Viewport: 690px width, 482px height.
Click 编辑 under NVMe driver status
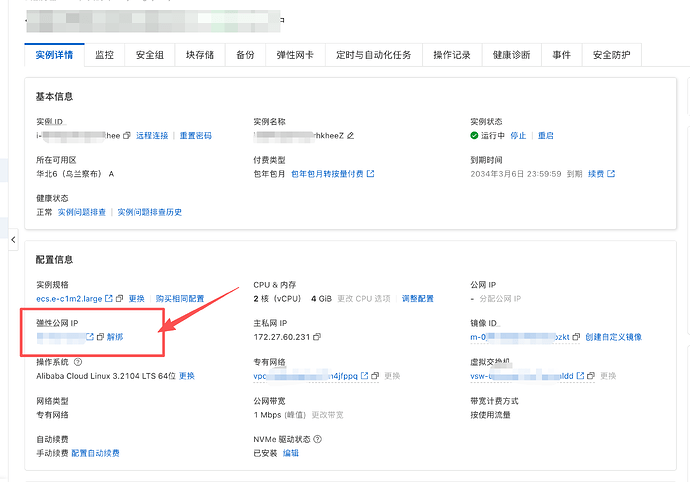pos(290,453)
